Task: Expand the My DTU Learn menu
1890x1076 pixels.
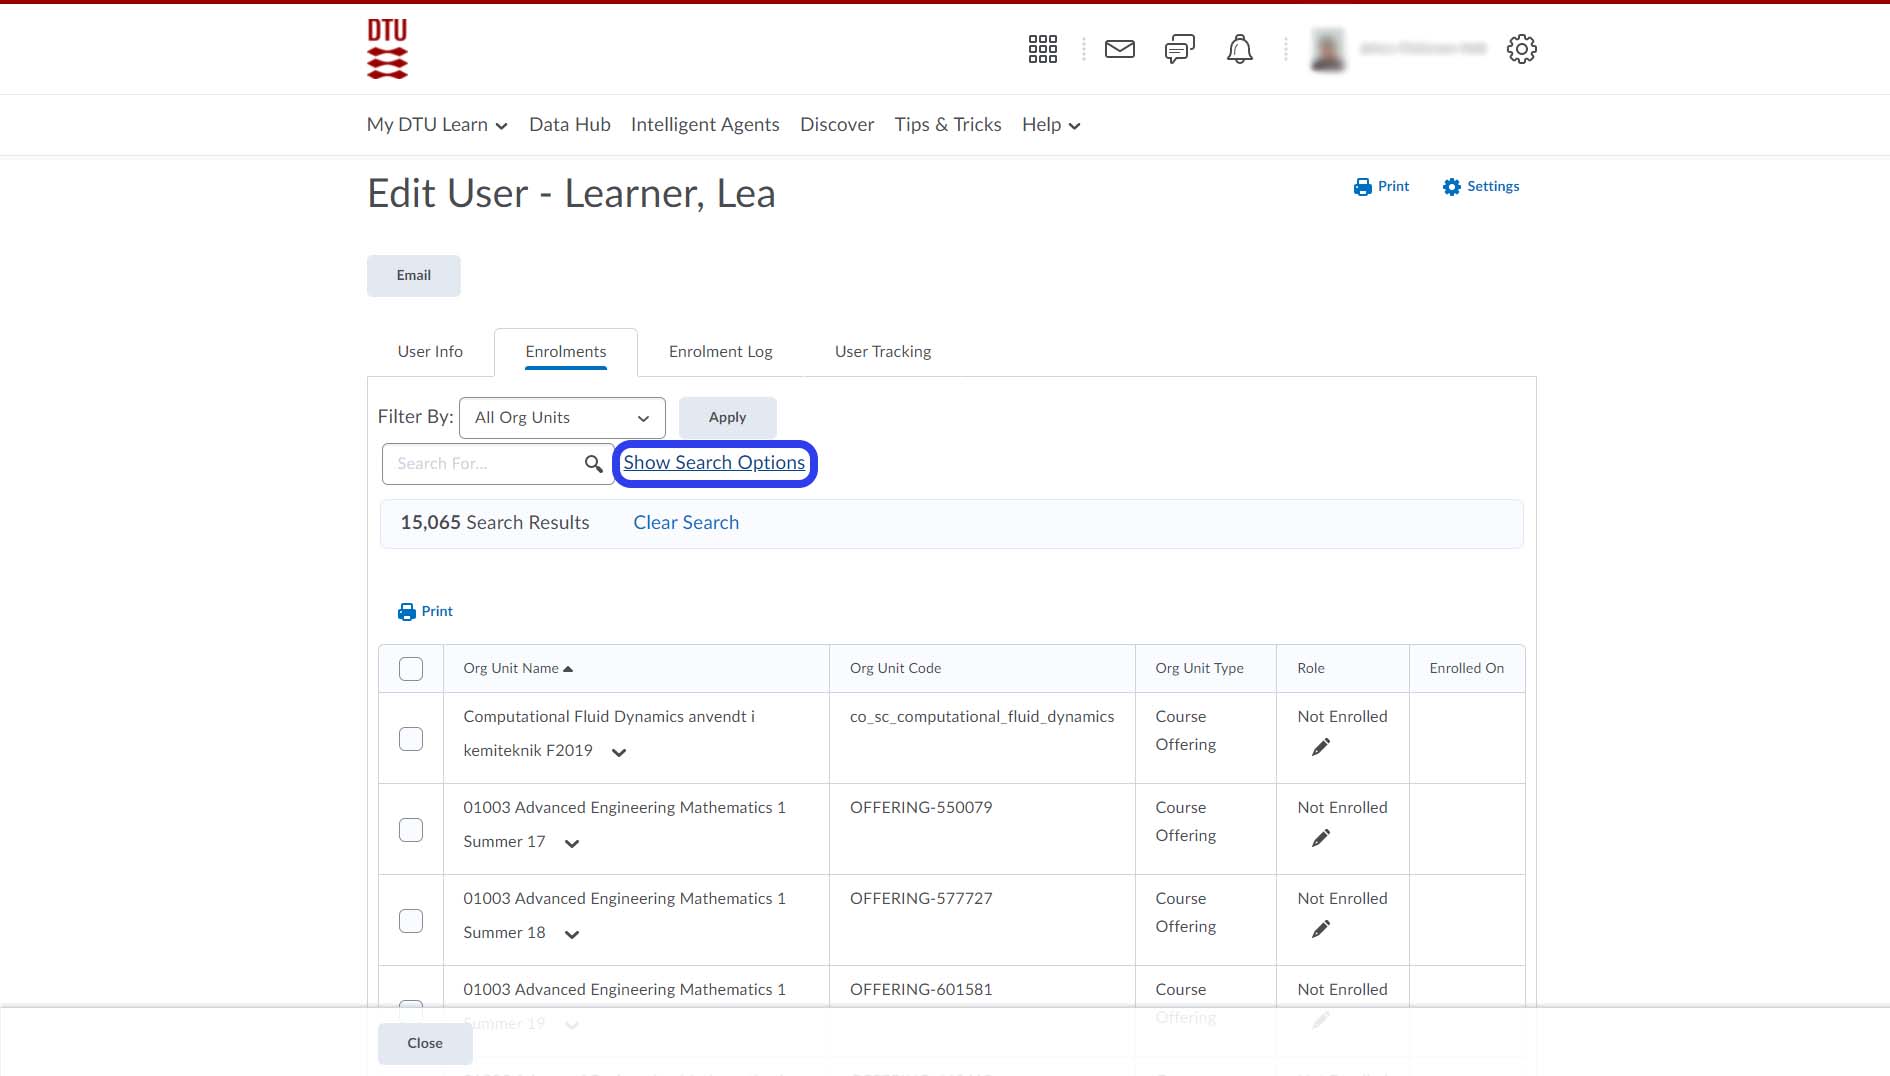Action: coord(437,125)
